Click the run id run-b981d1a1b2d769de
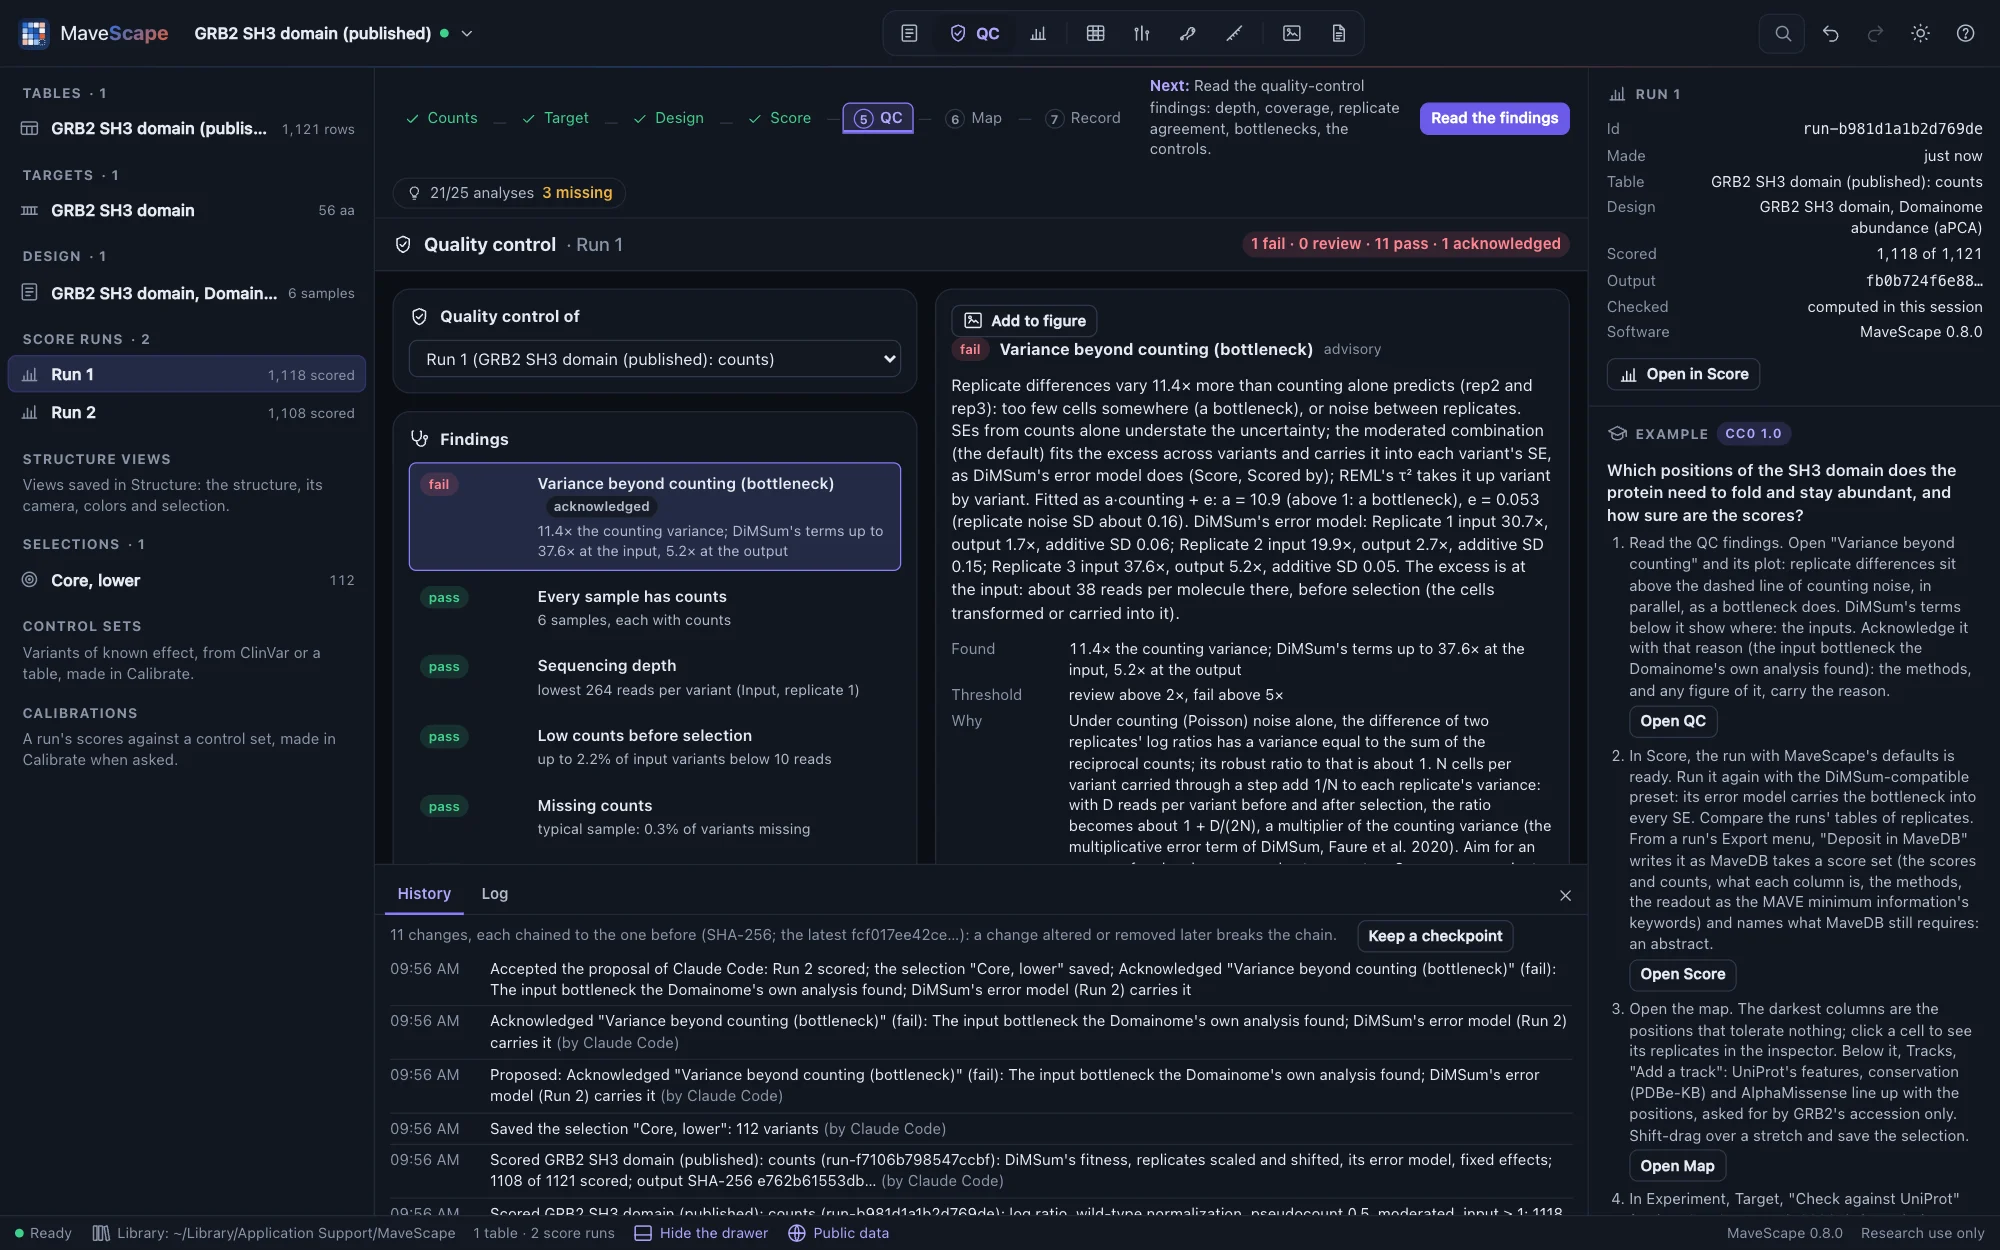The image size is (2000, 1250). (x=1892, y=129)
